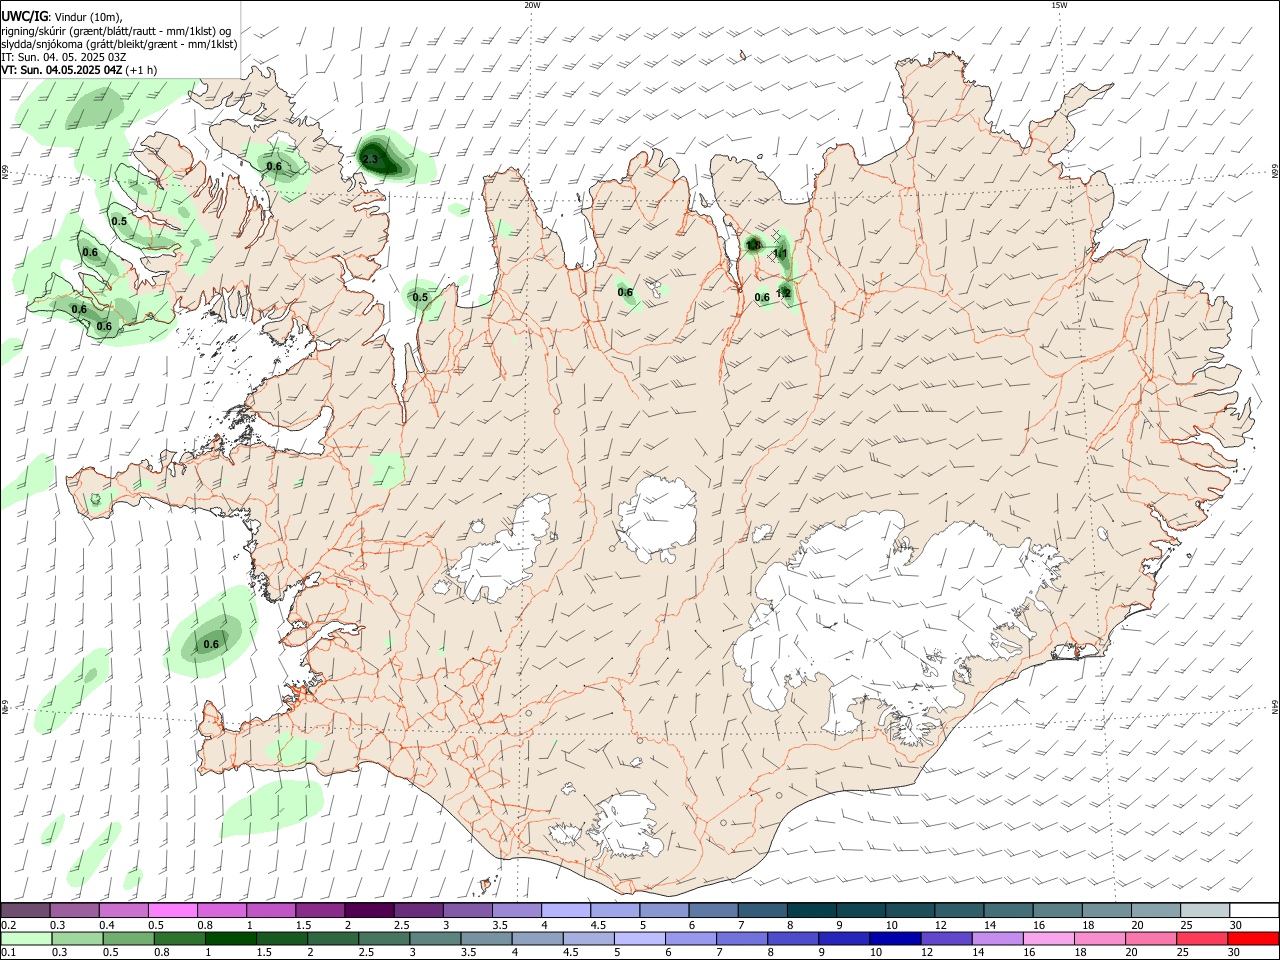Select the dark blue rain swatch between 10 and 12
1280x960 pixels.
(894, 939)
